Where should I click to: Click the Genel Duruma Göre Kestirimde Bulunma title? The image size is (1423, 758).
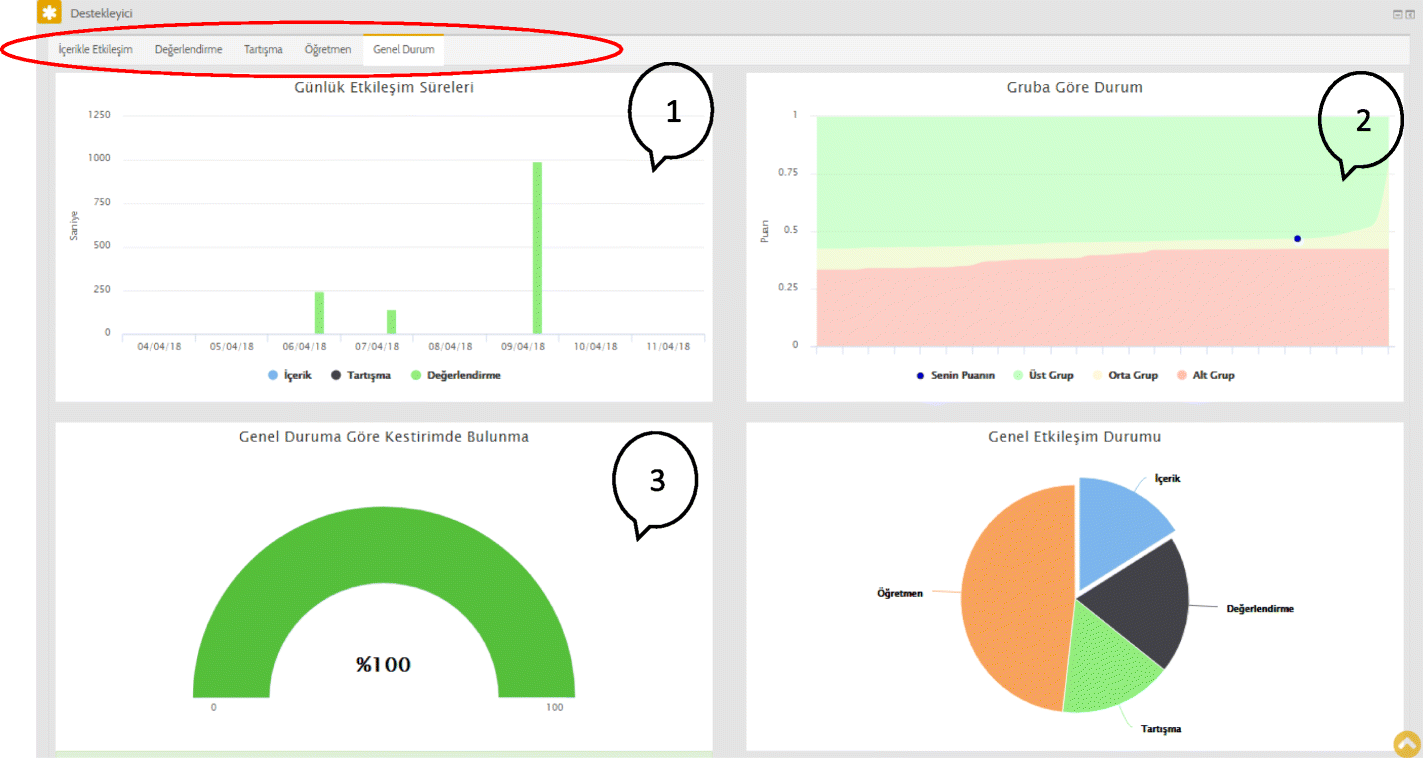point(384,437)
